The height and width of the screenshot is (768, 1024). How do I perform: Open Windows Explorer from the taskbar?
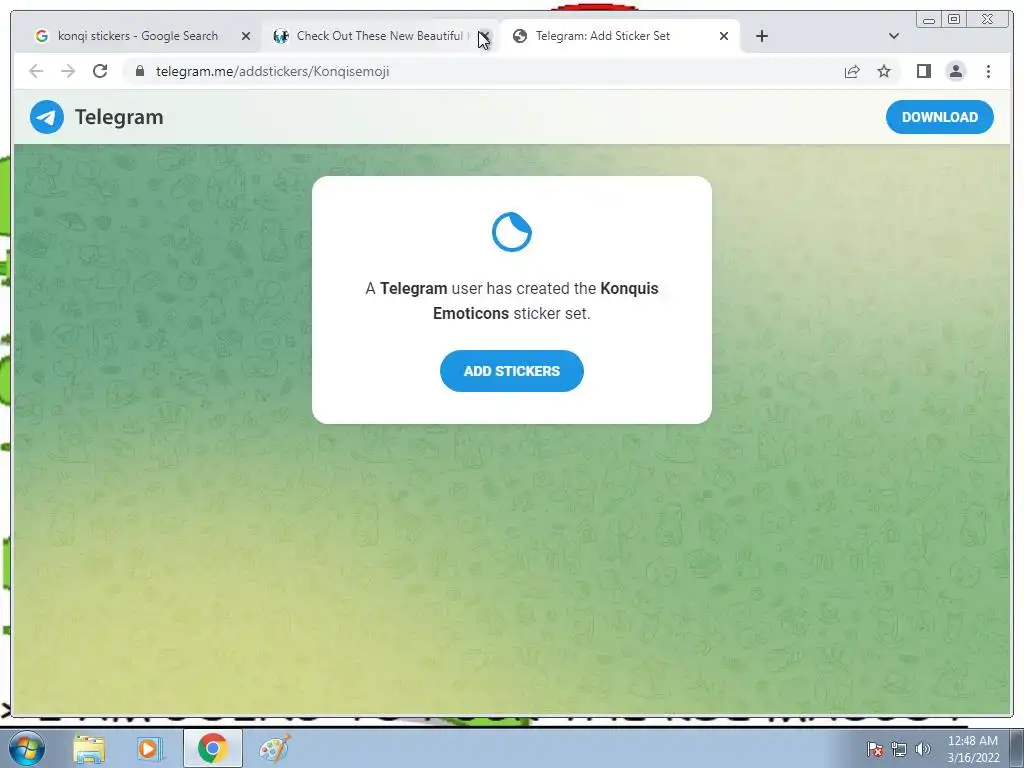(x=89, y=748)
